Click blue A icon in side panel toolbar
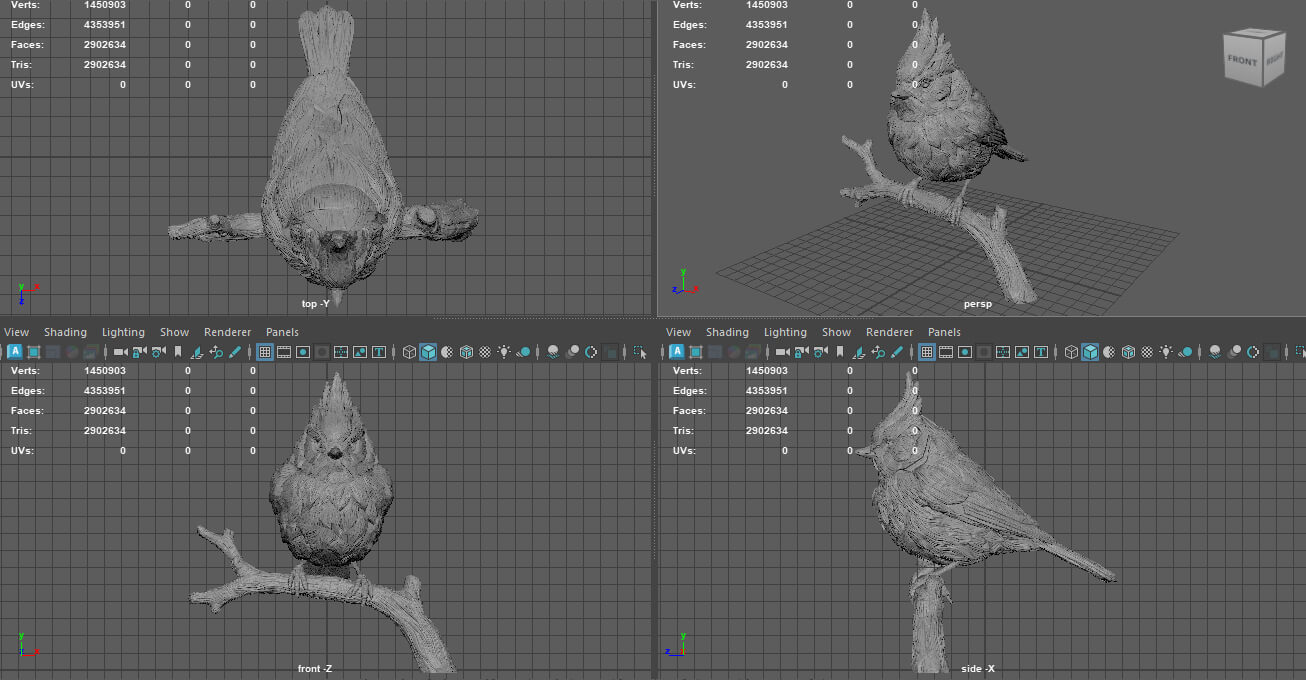 677,352
